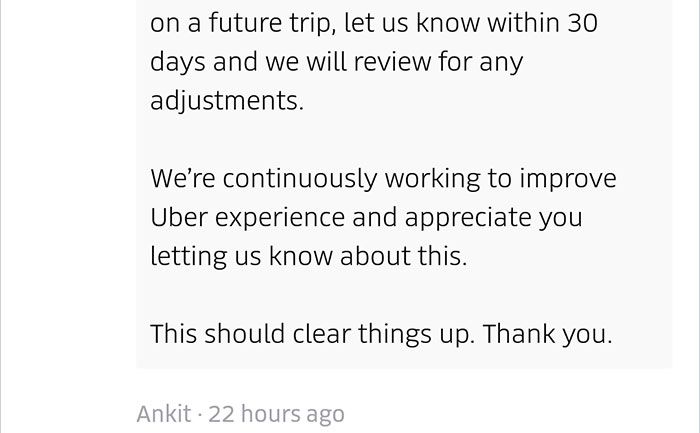Click the sender name Ankit

pos(163,414)
